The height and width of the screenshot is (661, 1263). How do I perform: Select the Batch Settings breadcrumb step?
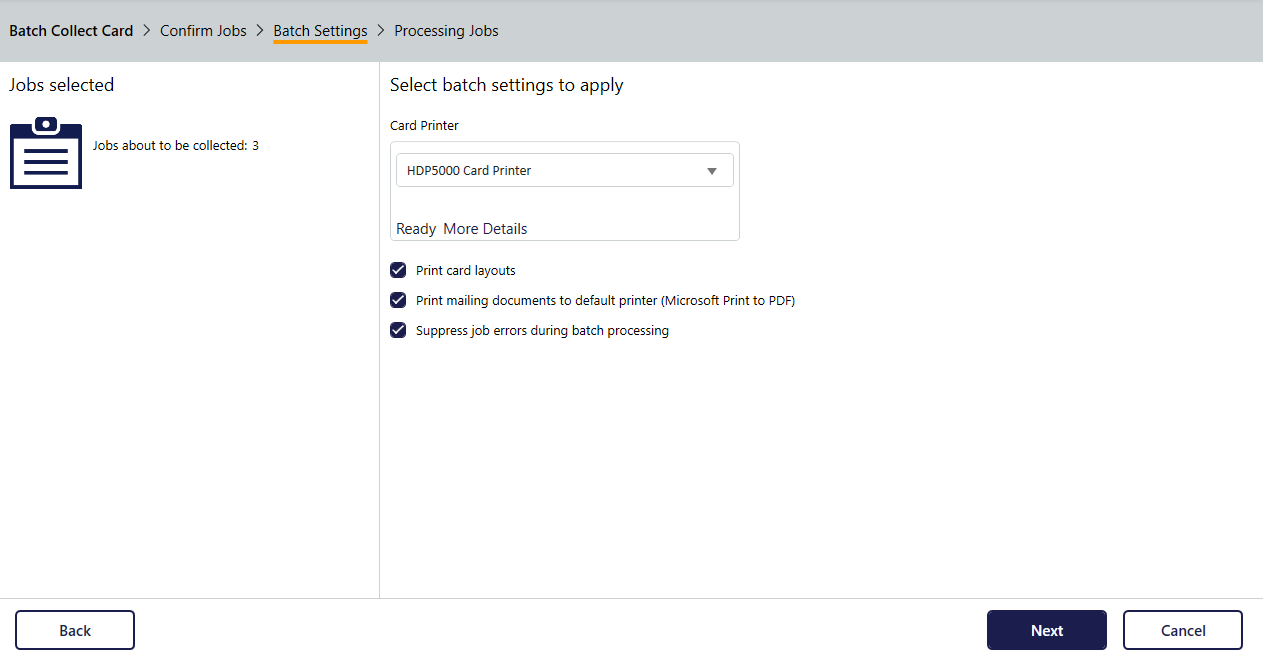point(320,31)
